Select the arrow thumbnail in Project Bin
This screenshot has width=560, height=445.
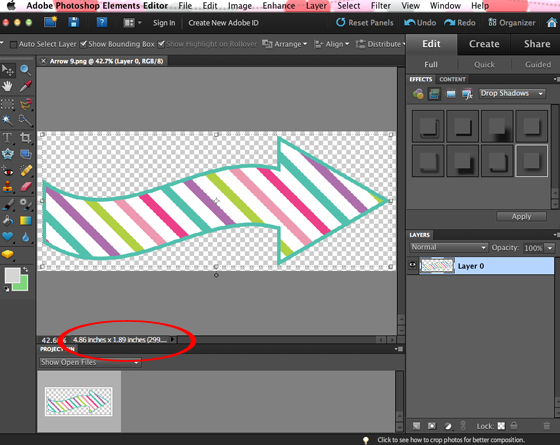coord(79,401)
